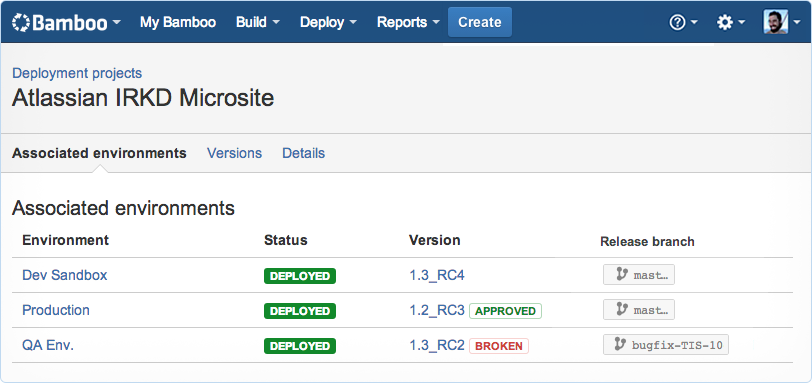This screenshot has height=383, width=812.
Task: Open My Bamboo from the navigation bar
Action: 178,22
